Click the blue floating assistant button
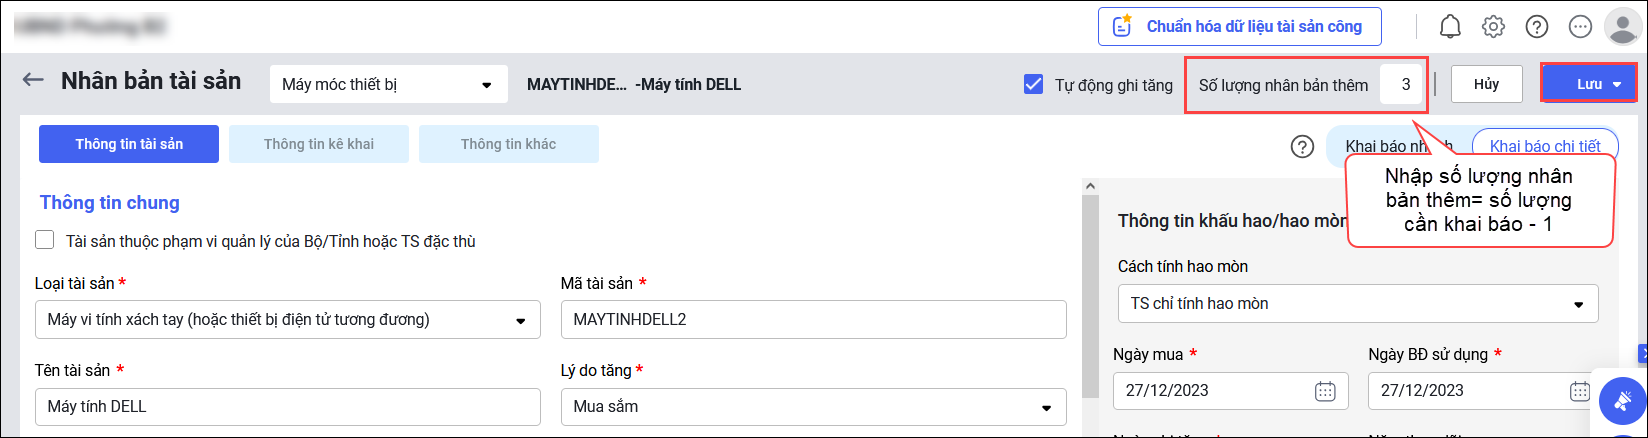Image resolution: width=1648 pixels, height=438 pixels. pyautogui.click(x=1622, y=403)
